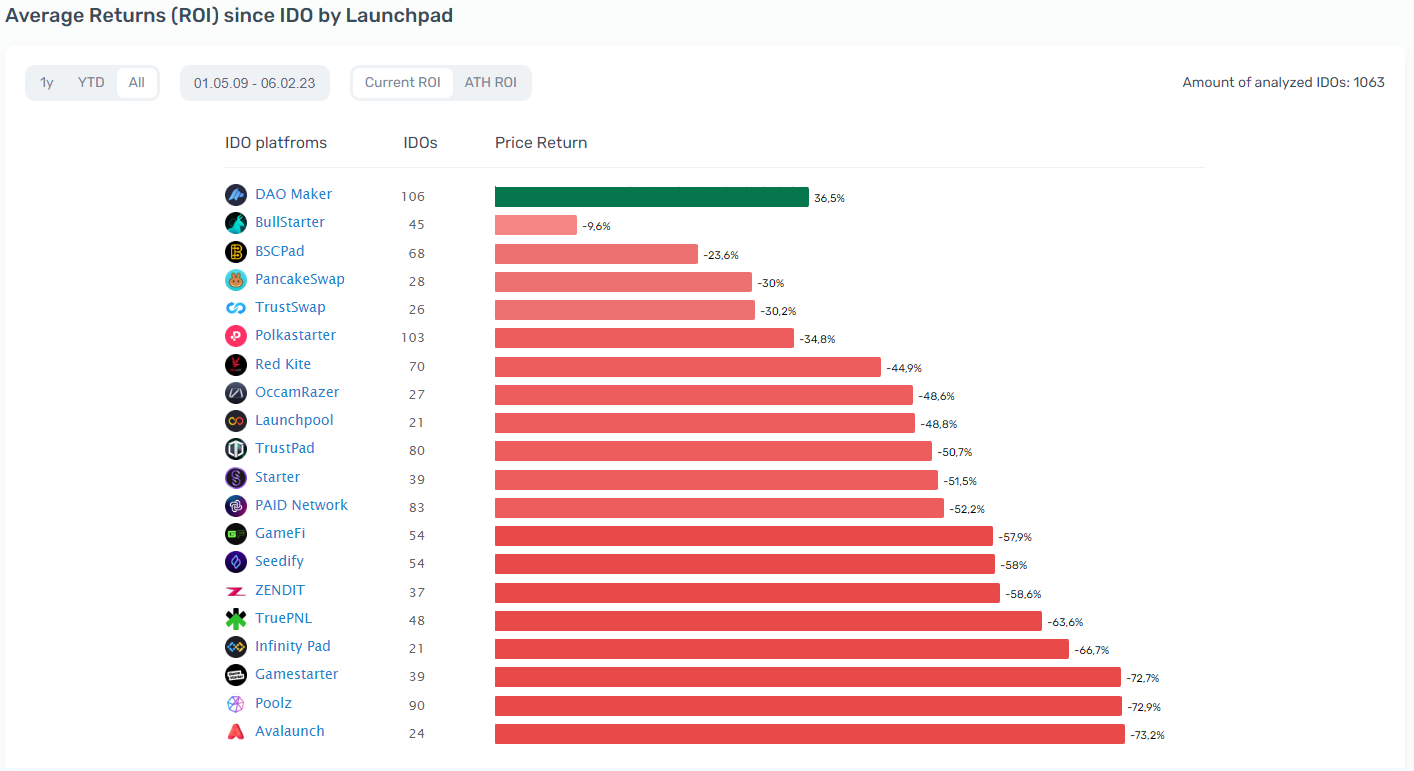The image size is (1414, 771).
Task: Click the -72,7% label for Gamestarter
Action: tap(1143, 678)
